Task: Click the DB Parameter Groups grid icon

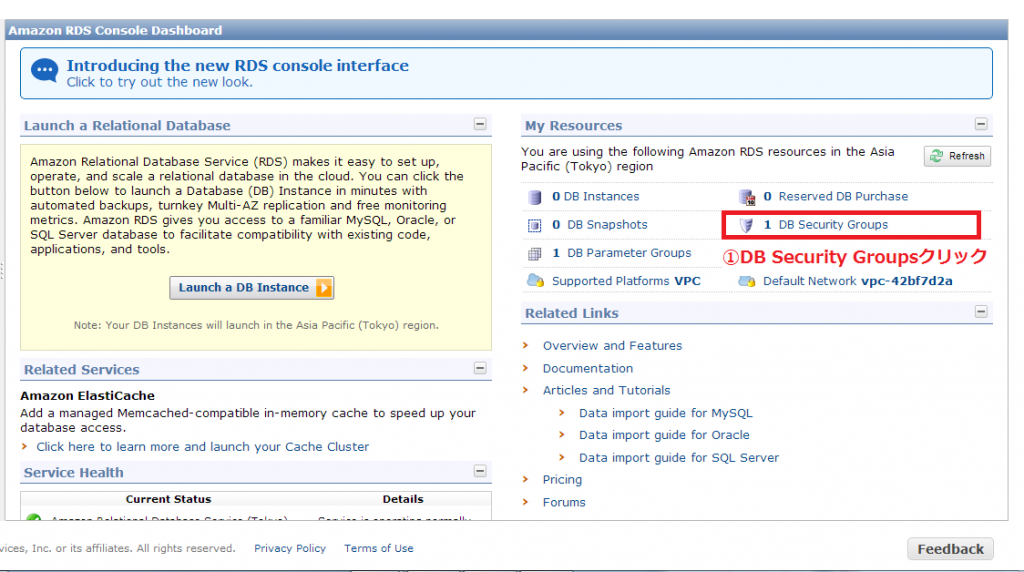Action: 535,253
